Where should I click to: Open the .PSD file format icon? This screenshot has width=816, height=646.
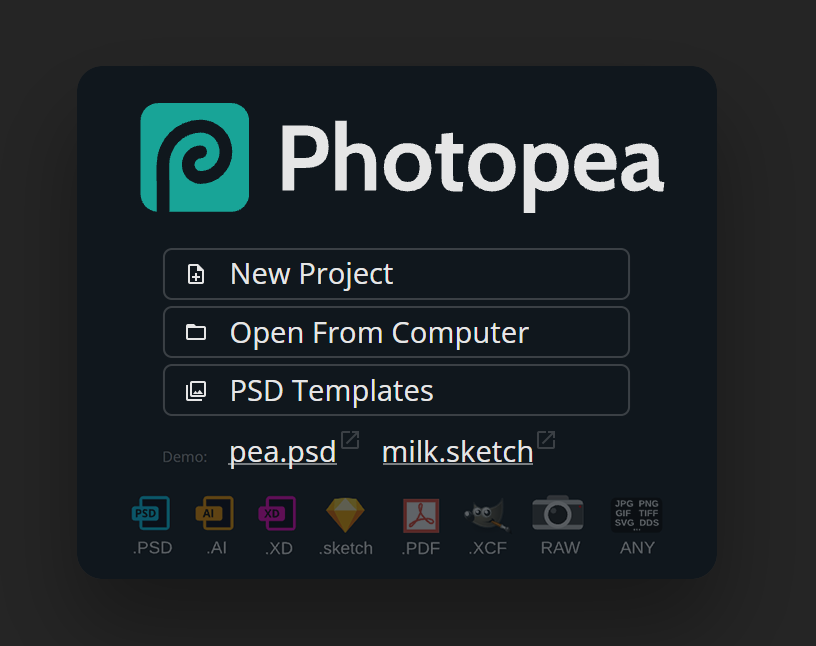(151, 514)
